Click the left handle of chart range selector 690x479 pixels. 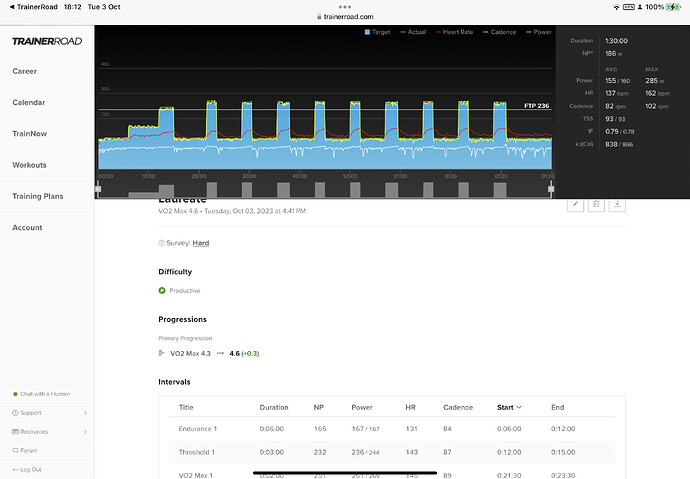coord(98,189)
